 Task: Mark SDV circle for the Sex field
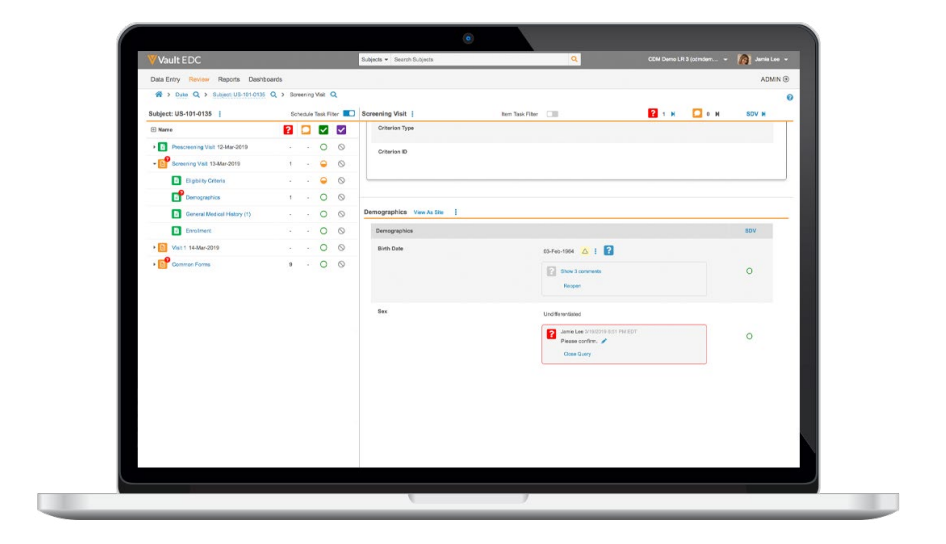point(750,336)
